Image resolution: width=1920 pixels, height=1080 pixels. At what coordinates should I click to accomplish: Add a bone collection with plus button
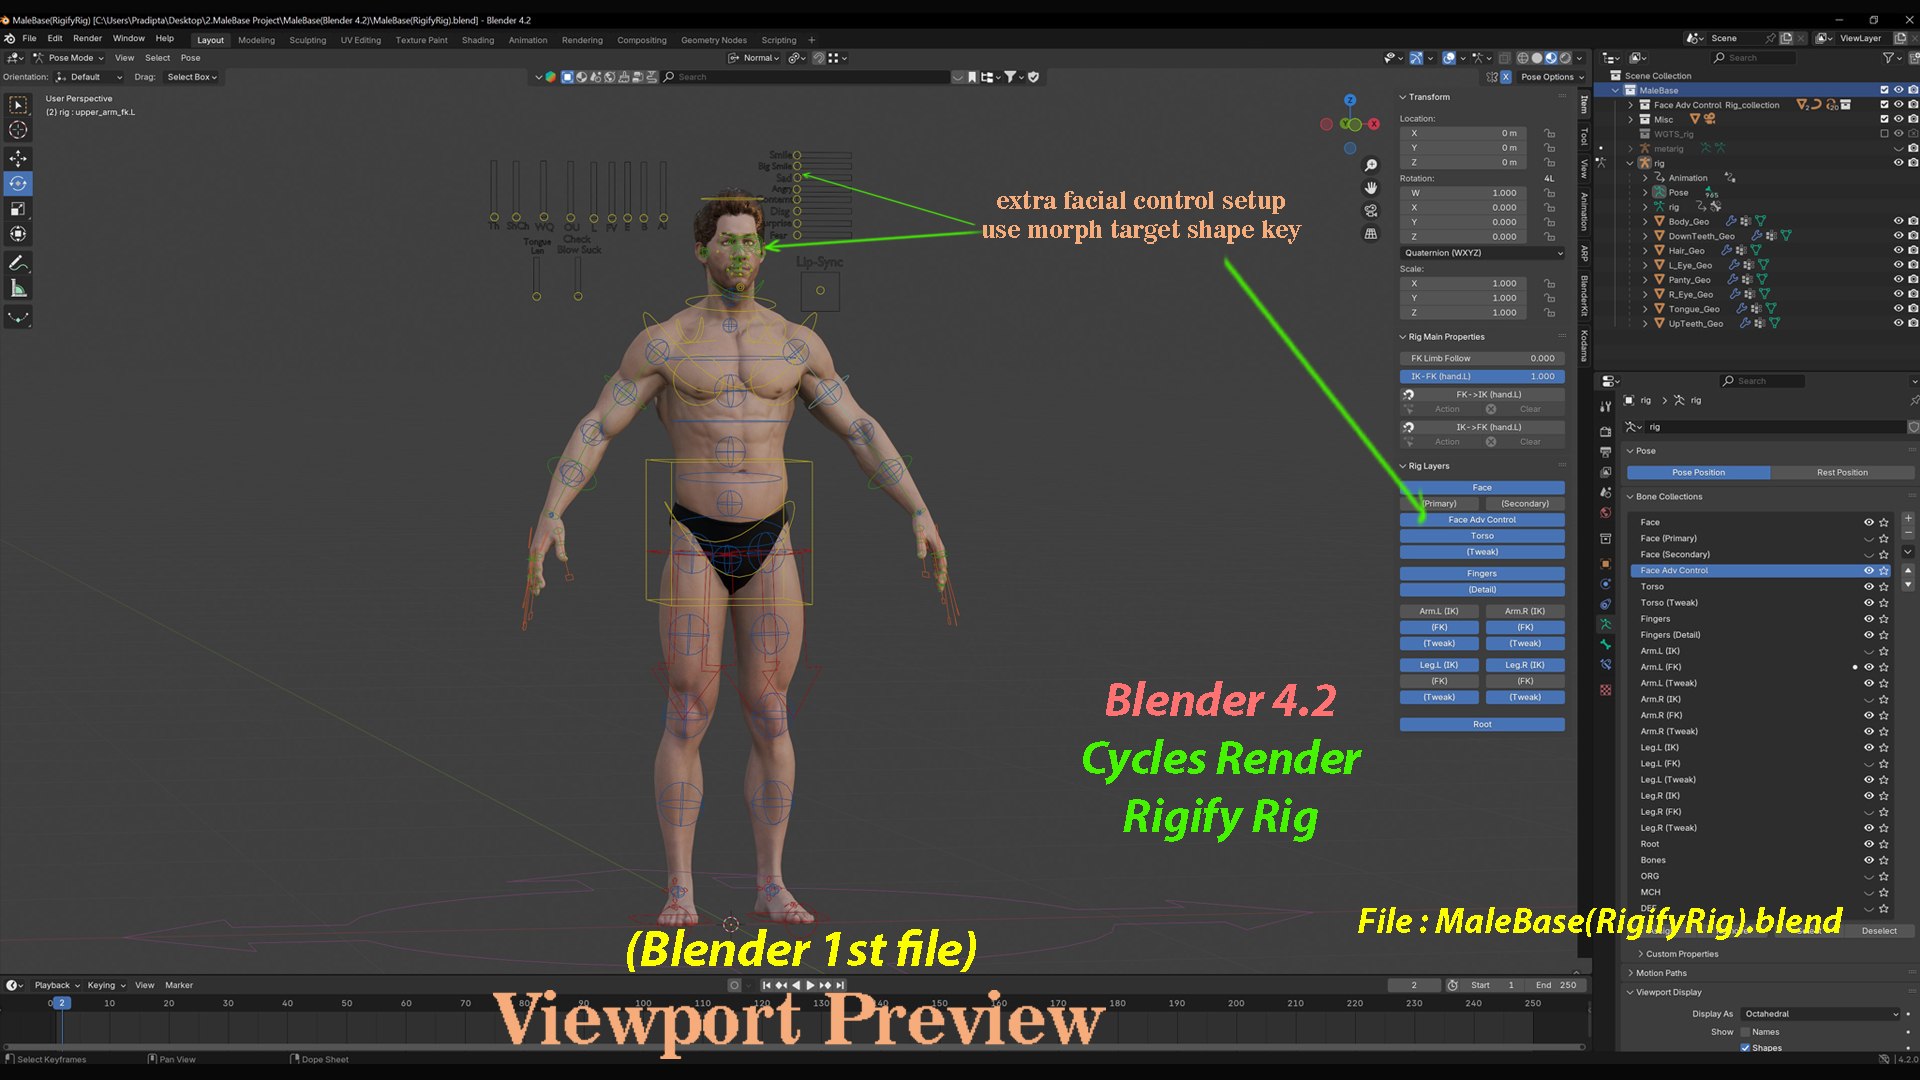click(1907, 518)
